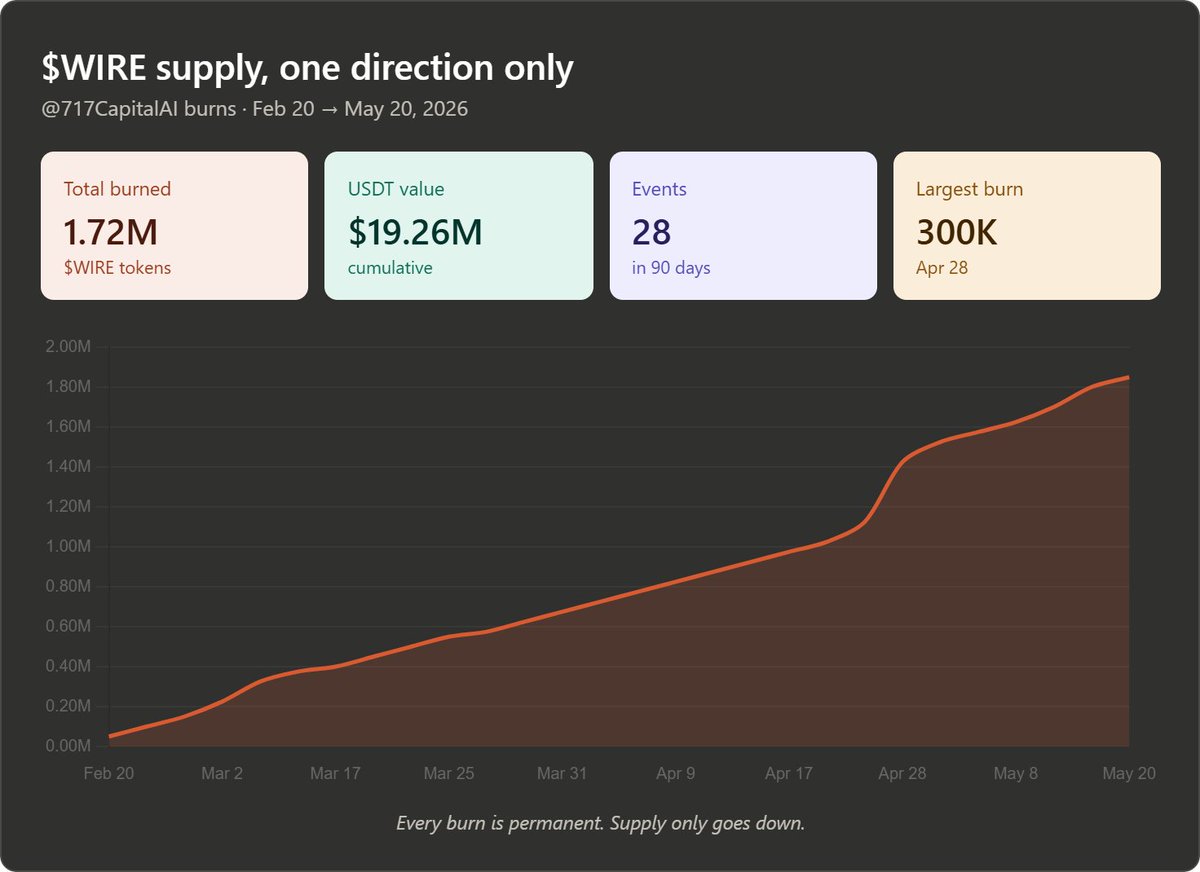
Task: Click the 1.00M y-axis label
Action: point(68,547)
